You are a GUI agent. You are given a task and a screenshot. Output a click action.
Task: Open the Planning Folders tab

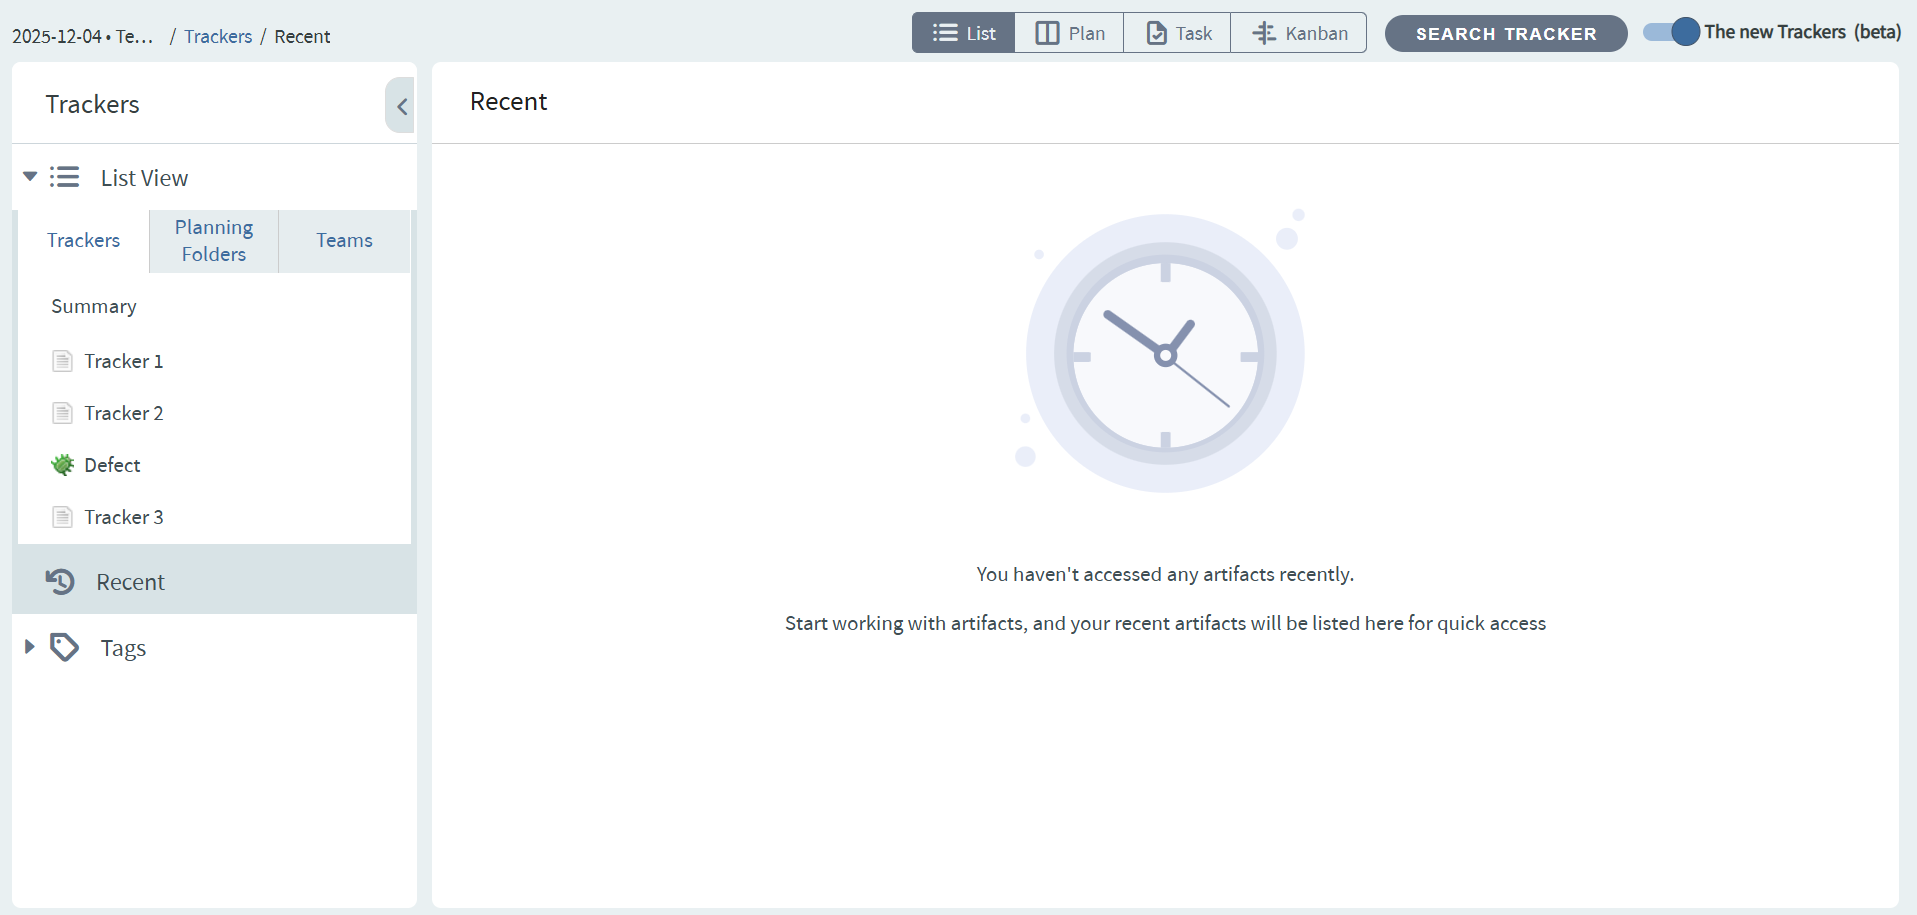[214, 241]
